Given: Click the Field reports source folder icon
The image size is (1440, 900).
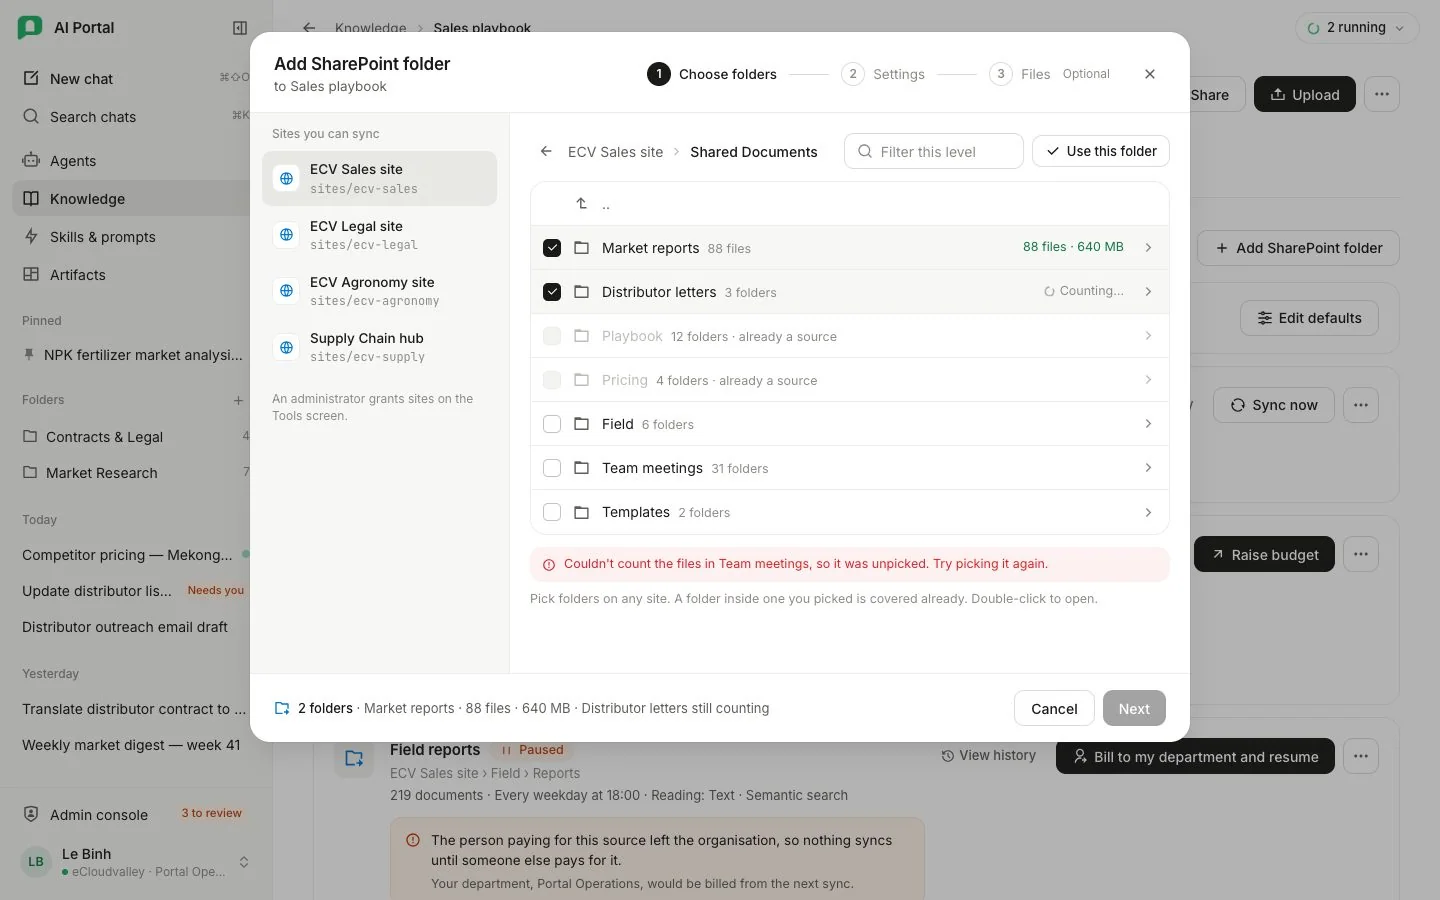Looking at the screenshot, I should (354, 758).
